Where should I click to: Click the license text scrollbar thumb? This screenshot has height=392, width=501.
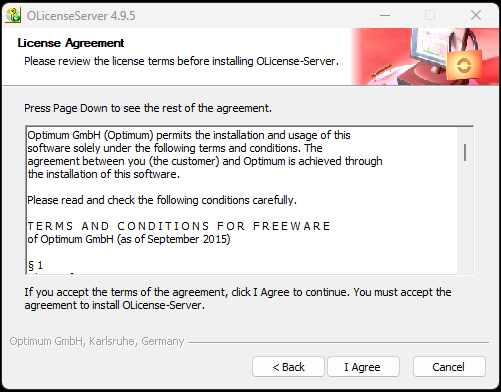click(x=465, y=153)
